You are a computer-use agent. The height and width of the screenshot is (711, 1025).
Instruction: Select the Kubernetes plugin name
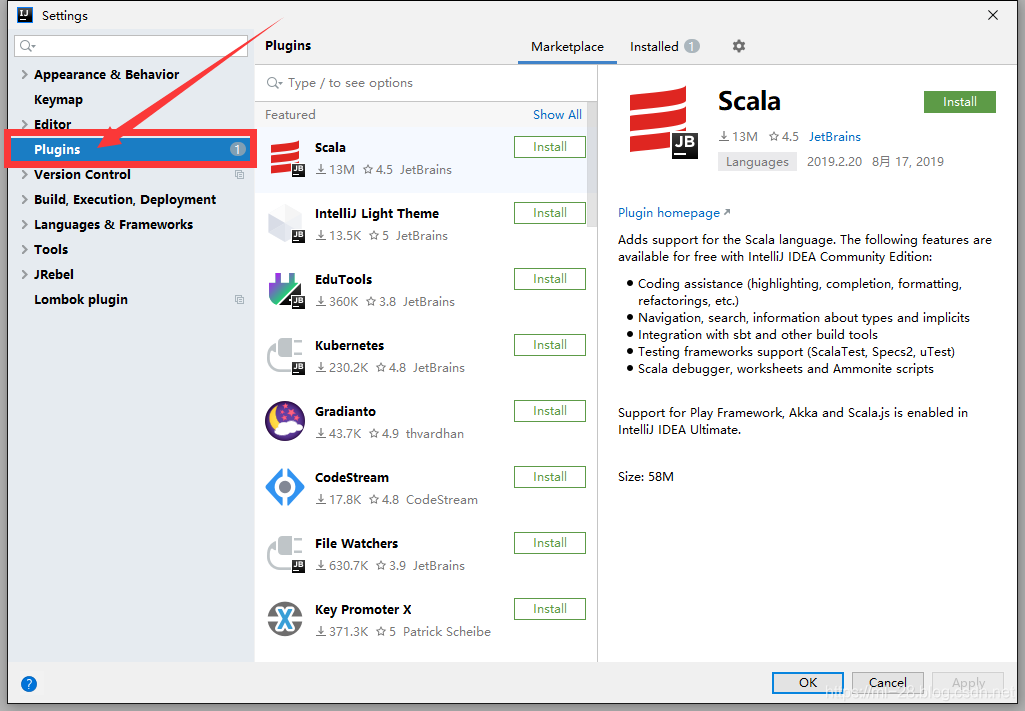pos(349,346)
